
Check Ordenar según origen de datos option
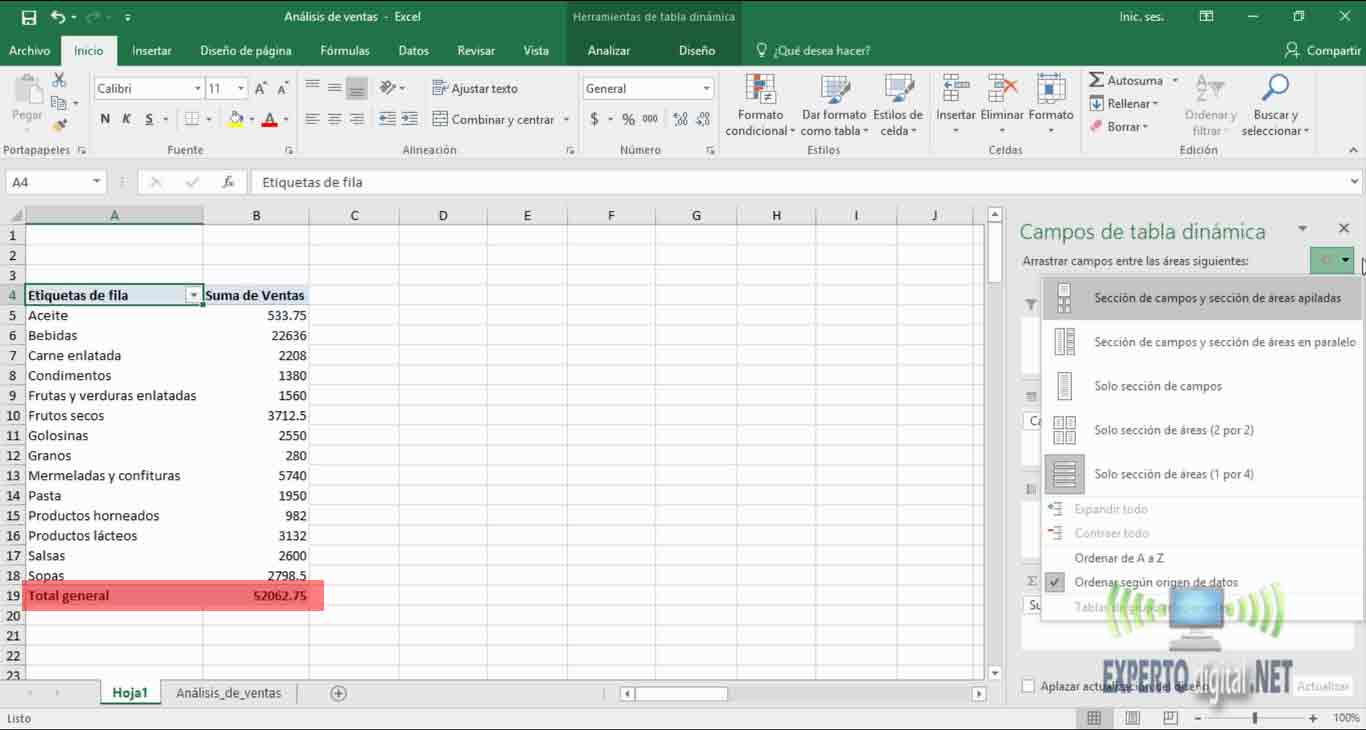tap(1155, 582)
